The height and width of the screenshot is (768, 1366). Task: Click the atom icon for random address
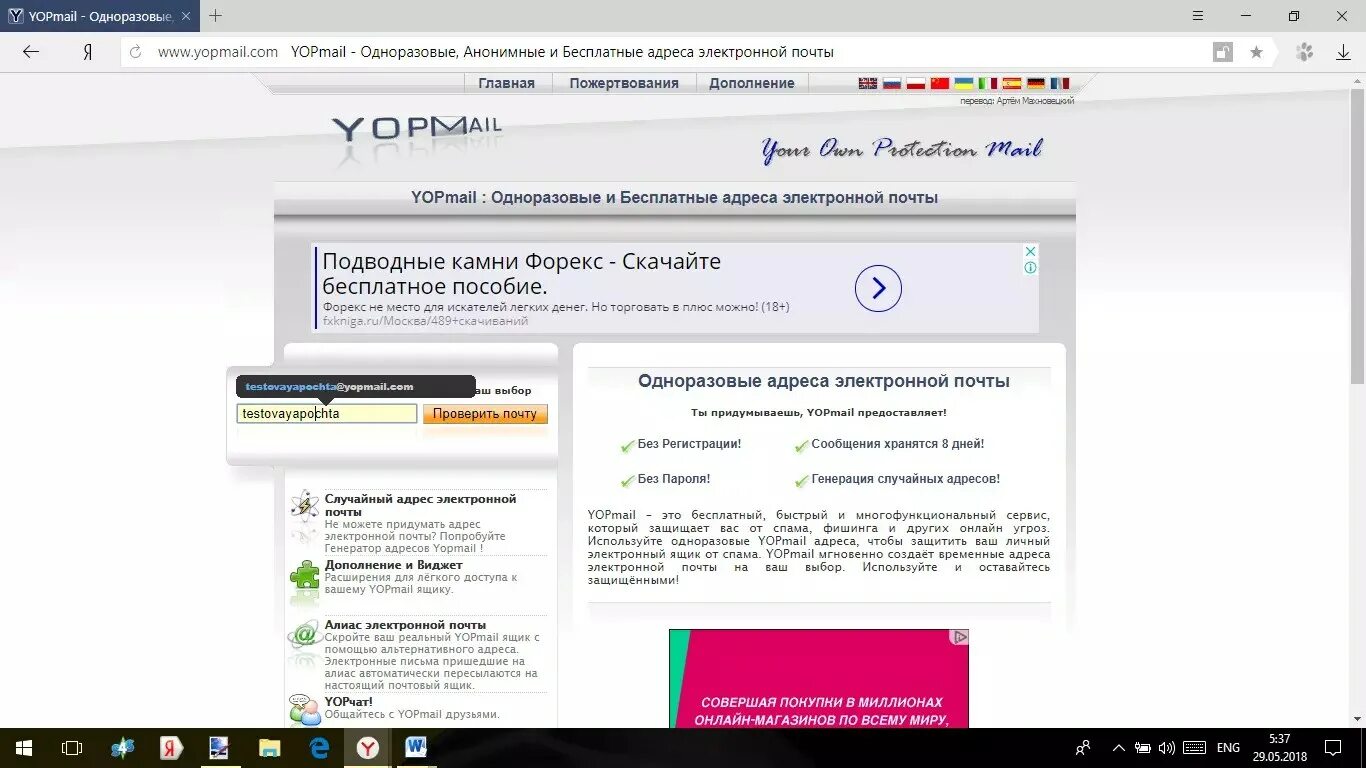click(x=304, y=506)
